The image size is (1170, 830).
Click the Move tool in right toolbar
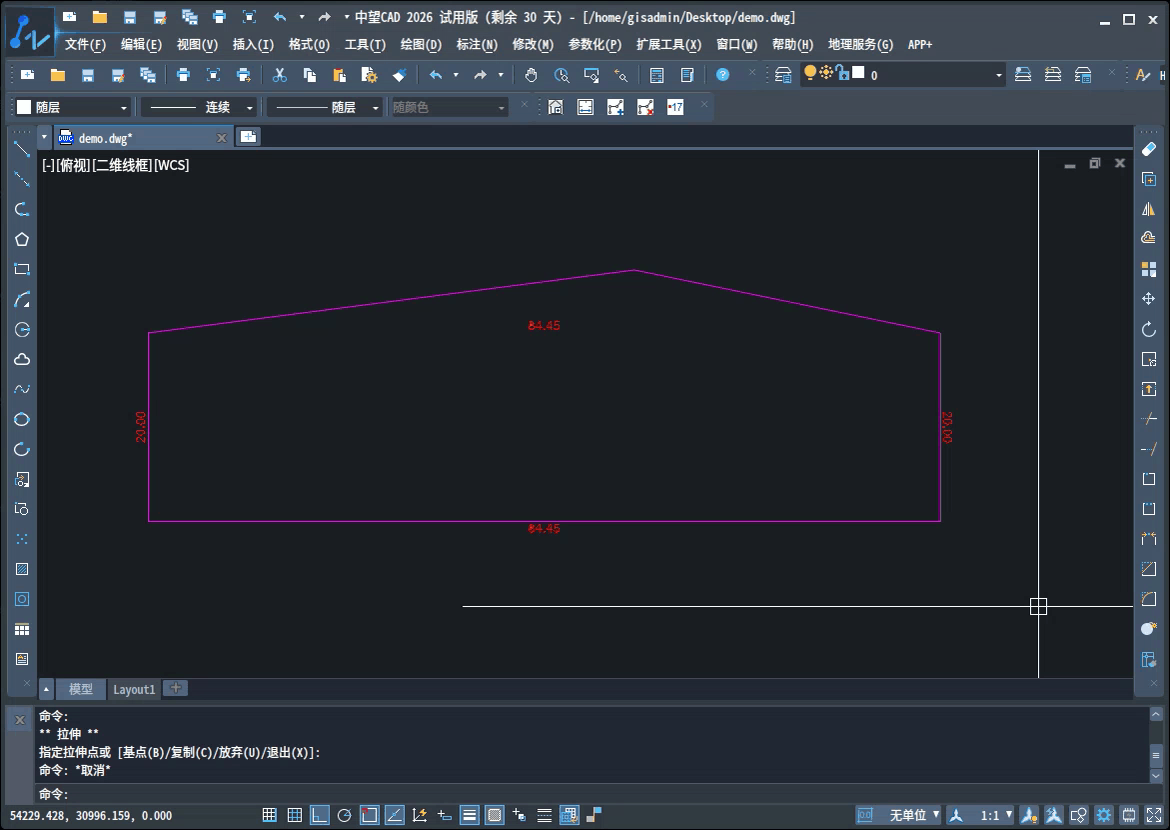(1148, 299)
